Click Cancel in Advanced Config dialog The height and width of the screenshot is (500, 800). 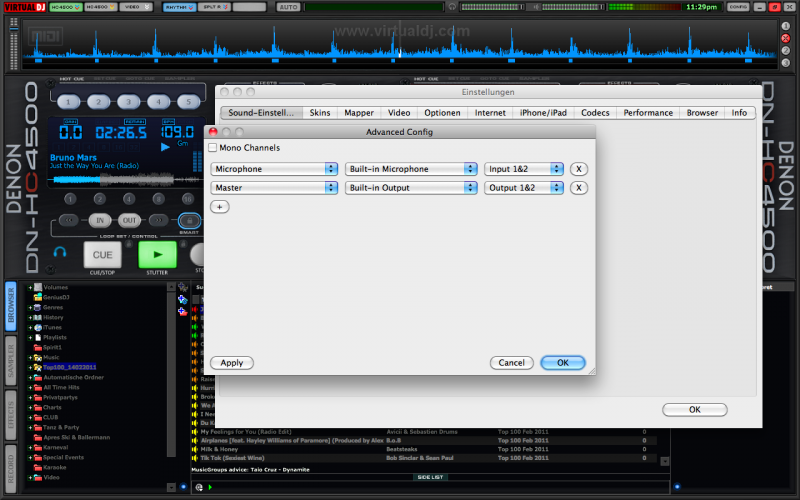(x=511, y=363)
